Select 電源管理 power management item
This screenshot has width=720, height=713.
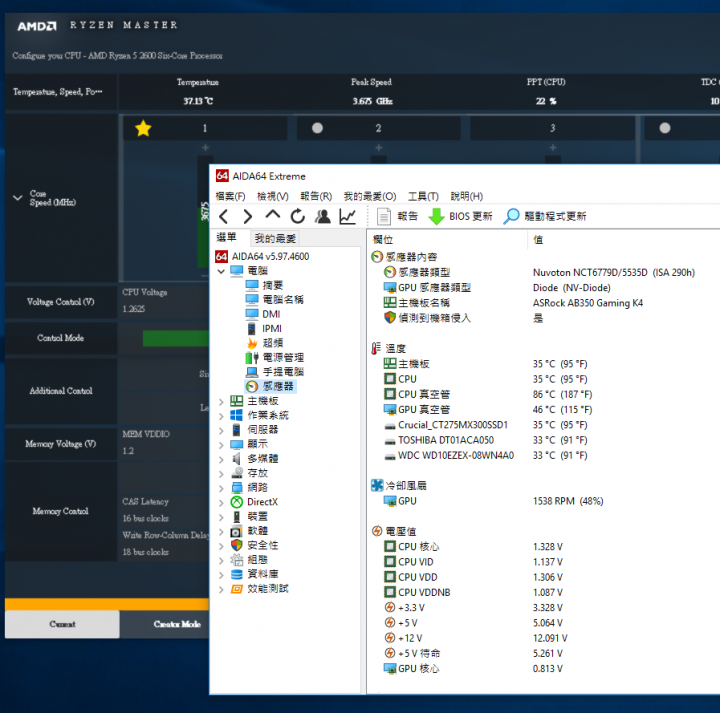(275, 358)
